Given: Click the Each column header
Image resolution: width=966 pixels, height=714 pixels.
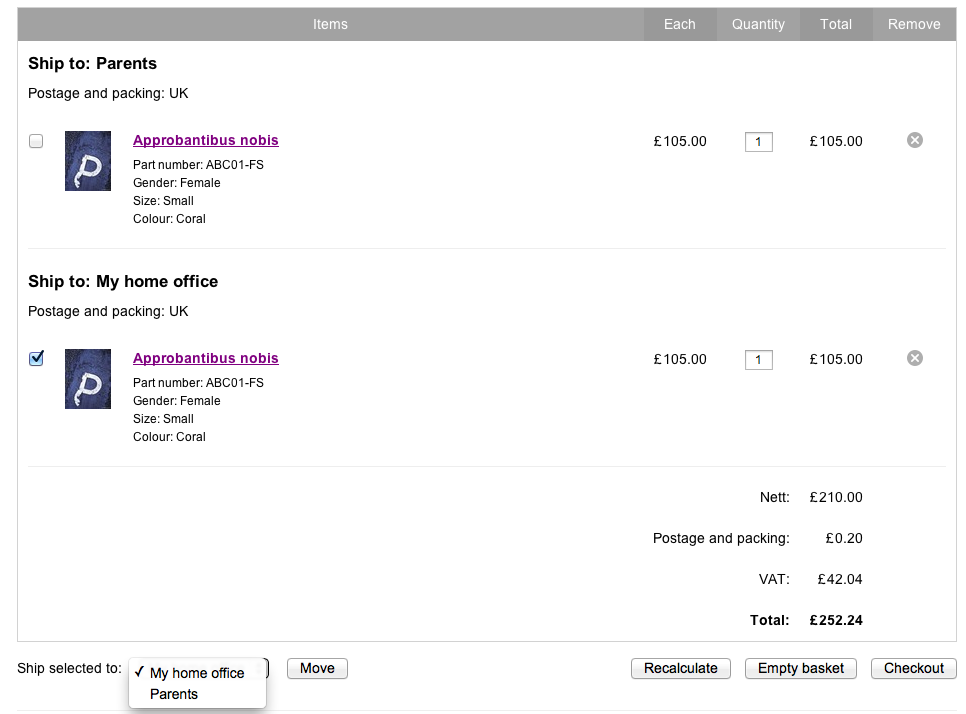Looking at the screenshot, I should pos(679,24).
